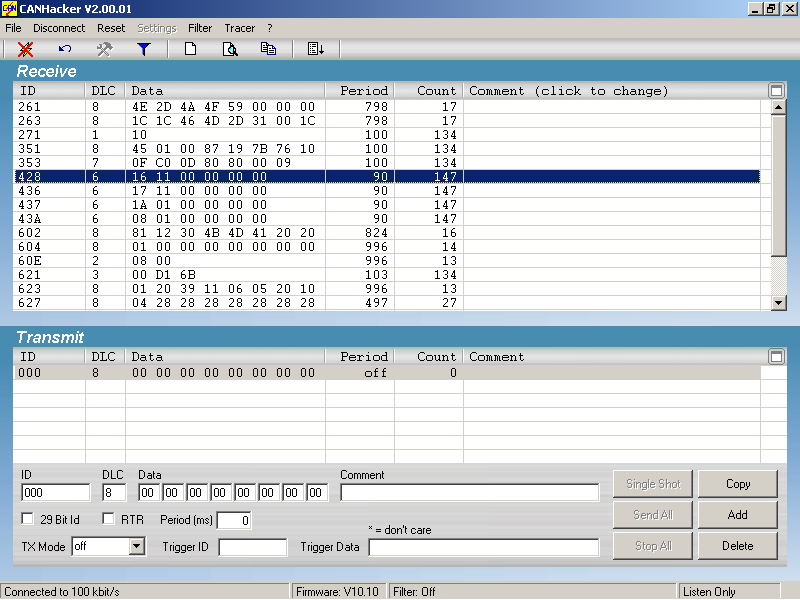Click the transmit DLC input field
This screenshot has height=600, width=800.
click(114, 493)
